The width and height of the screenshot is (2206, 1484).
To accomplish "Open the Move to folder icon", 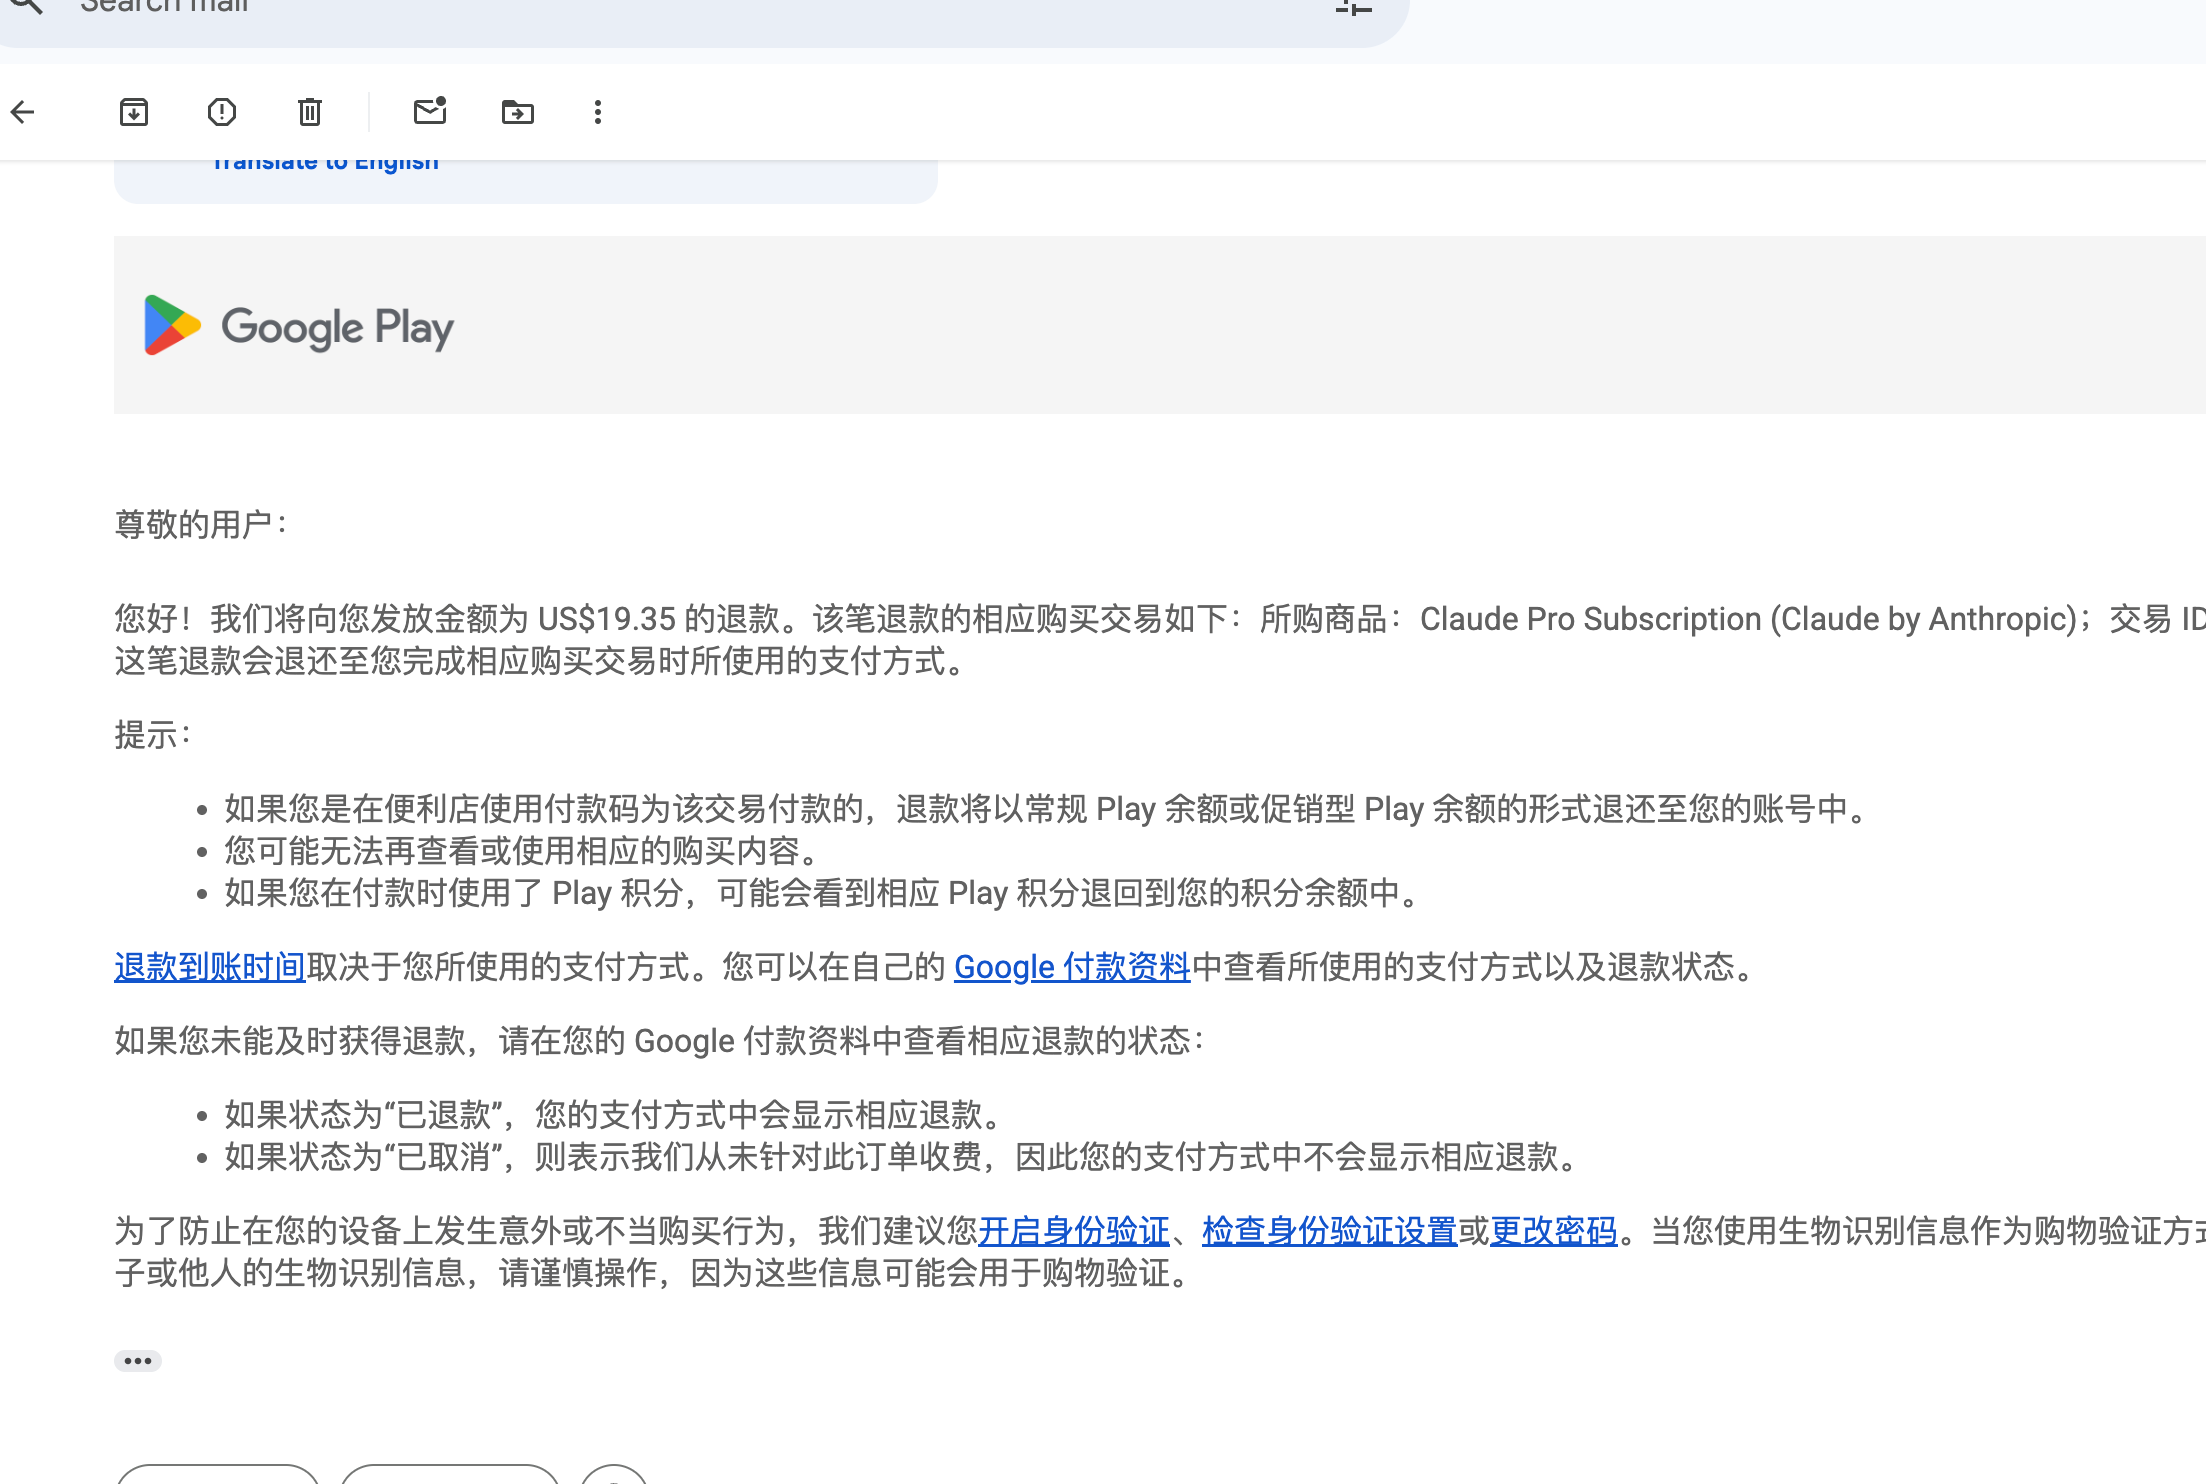I will [518, 112].
